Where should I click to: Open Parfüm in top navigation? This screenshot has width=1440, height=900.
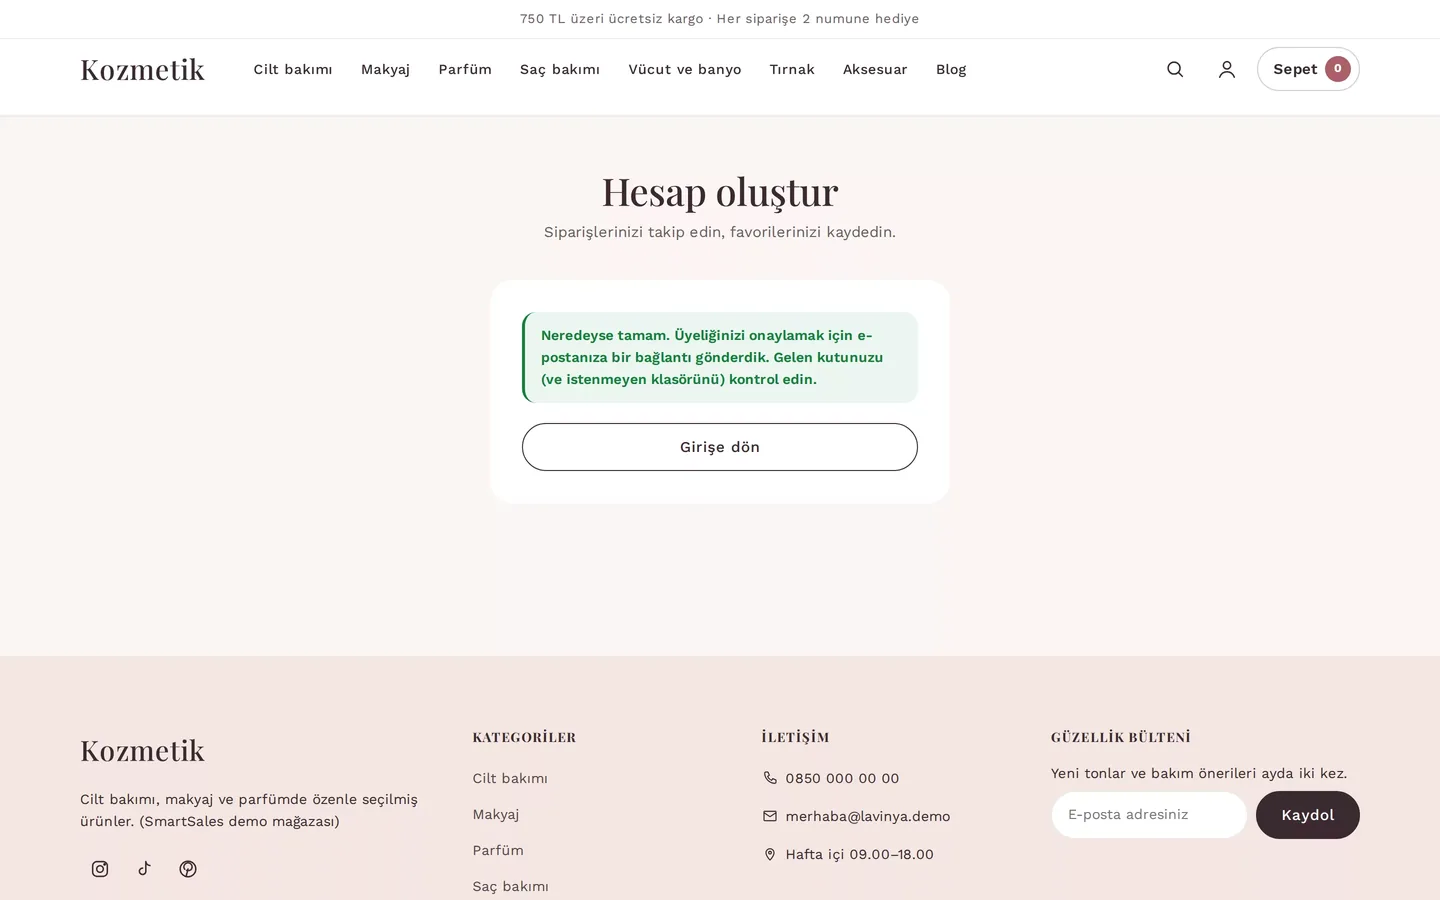tap(465, 69)
